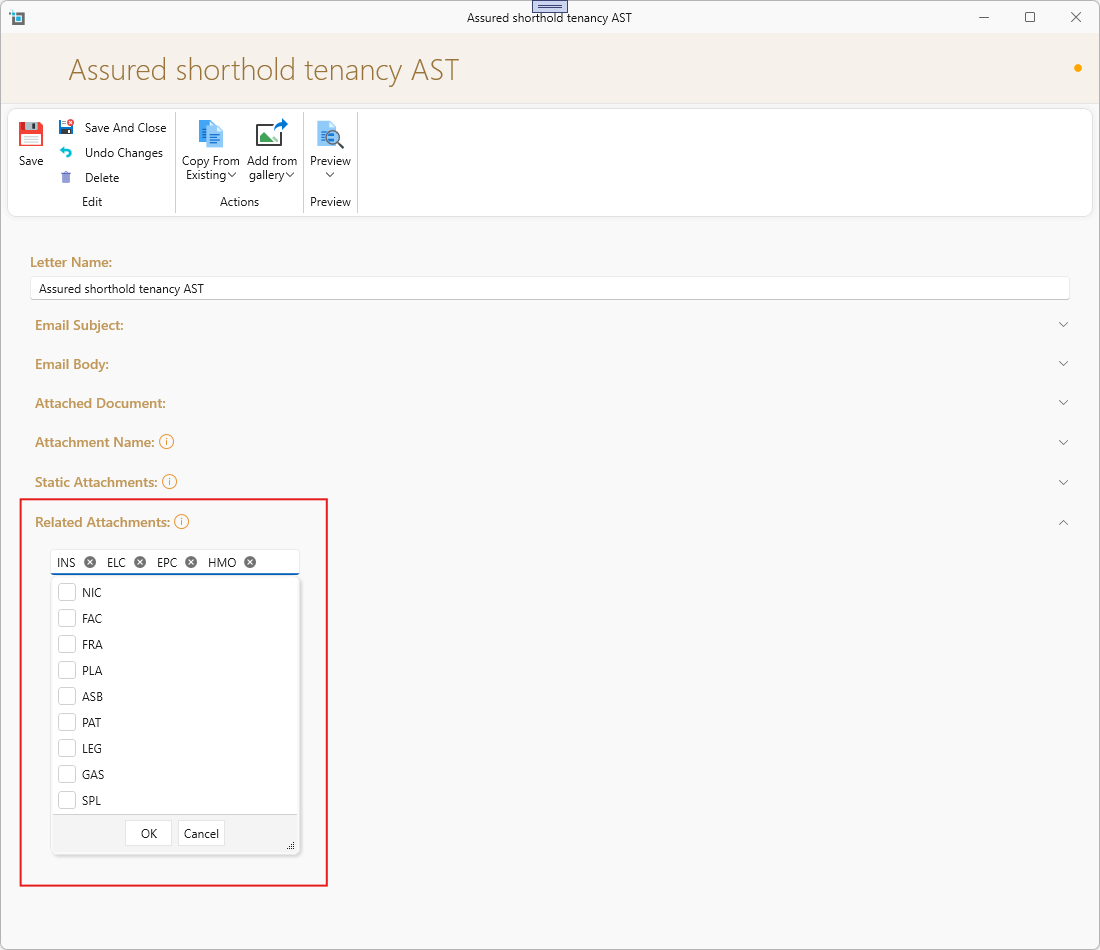Expand the Attached Document section
This screenshot has height=950, width=1100.
click(x=1063, y=403)
